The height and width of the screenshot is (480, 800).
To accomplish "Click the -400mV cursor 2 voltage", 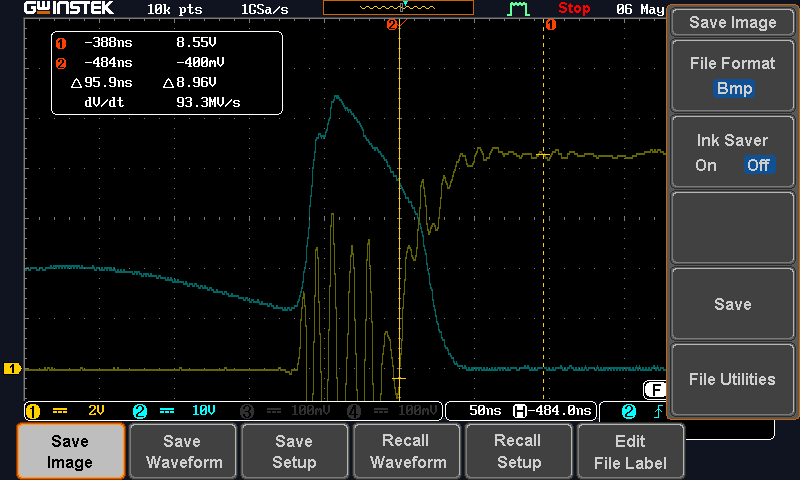I will [x=200, y=62].
